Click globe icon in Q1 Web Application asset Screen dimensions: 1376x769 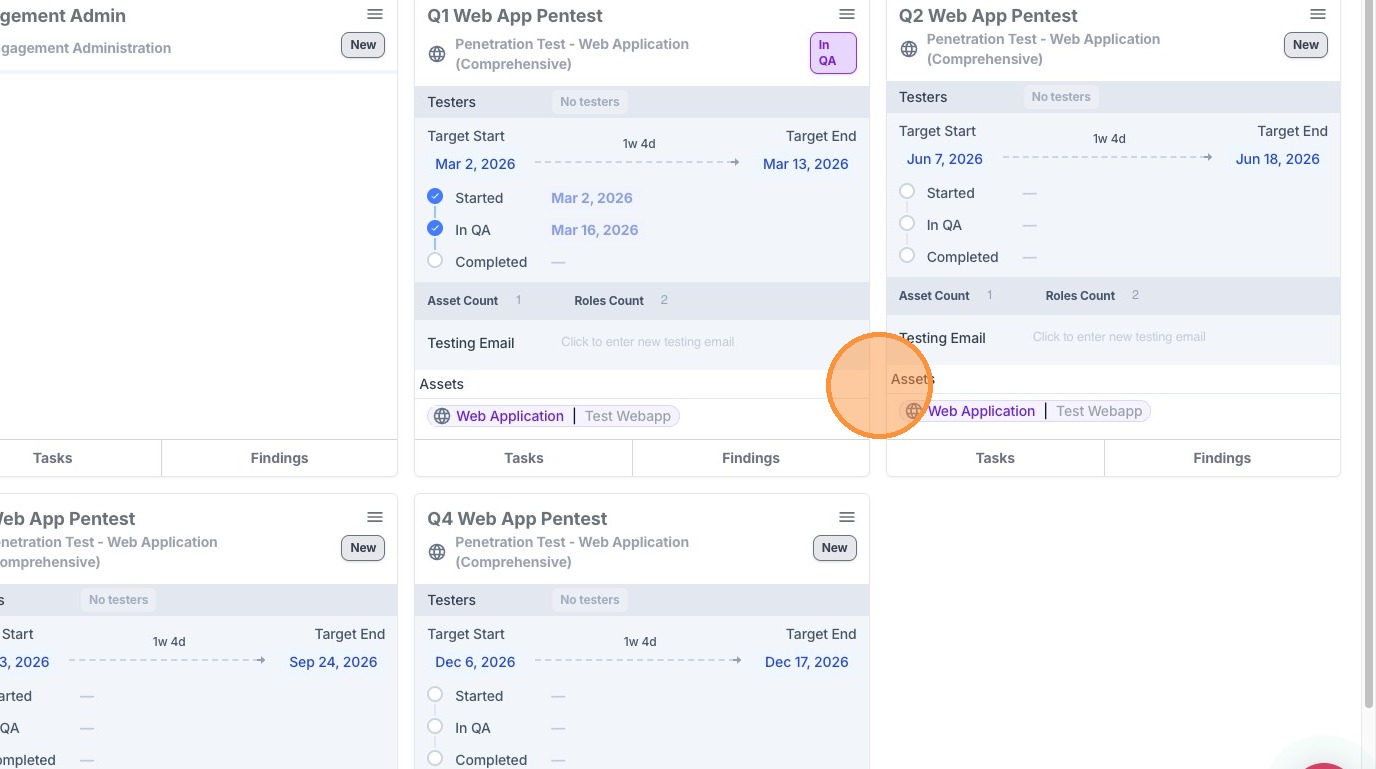(x=442, y=416)
